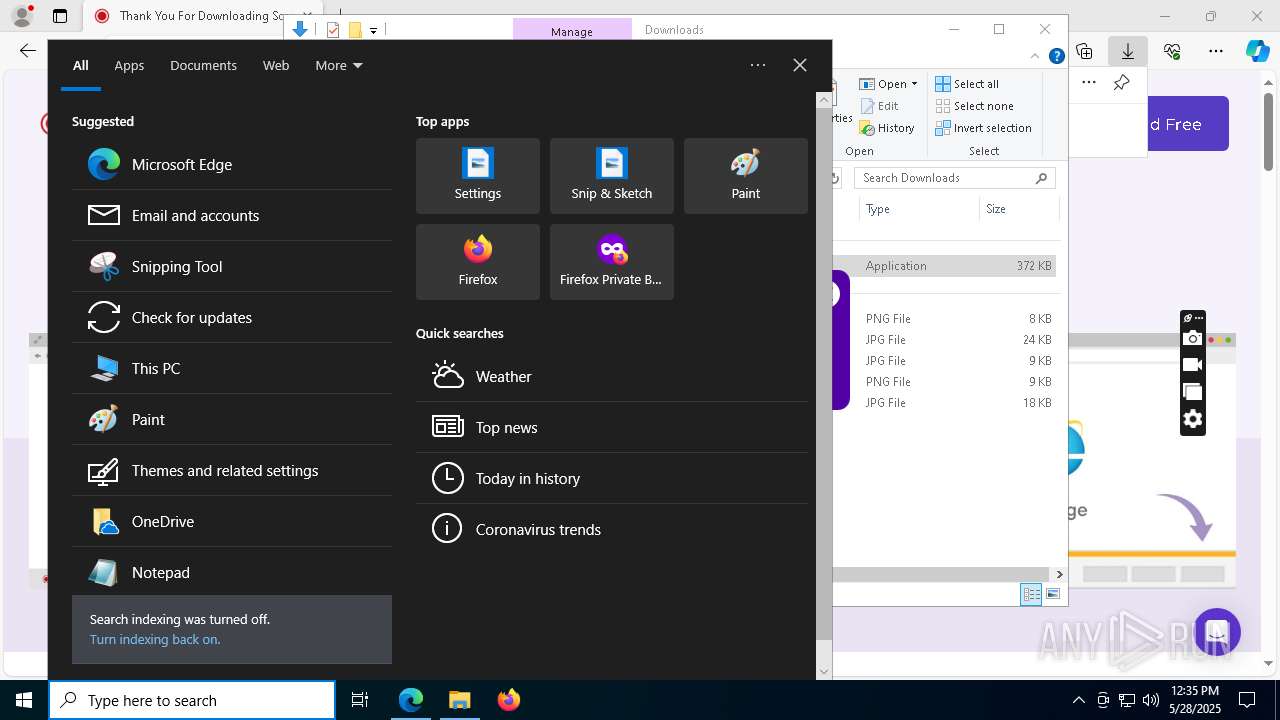Search Weather quick search

click(612, 377)
